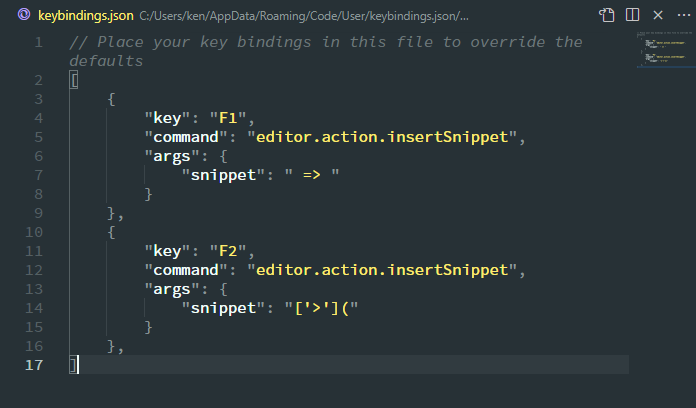696x408 pixels.
Task: Place cursor on the "F2" key value
Action: [x=228, y=251]
